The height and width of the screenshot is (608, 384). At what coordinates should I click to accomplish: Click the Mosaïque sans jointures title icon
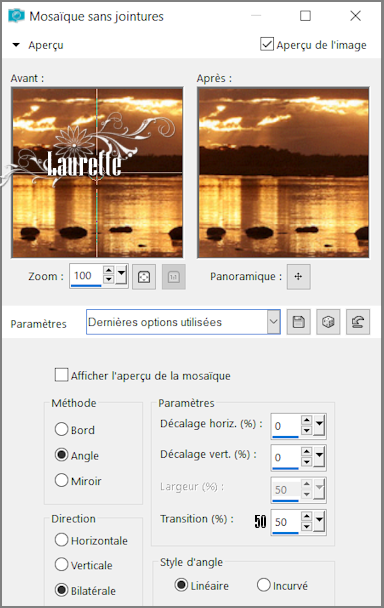(x=16, y=16)
